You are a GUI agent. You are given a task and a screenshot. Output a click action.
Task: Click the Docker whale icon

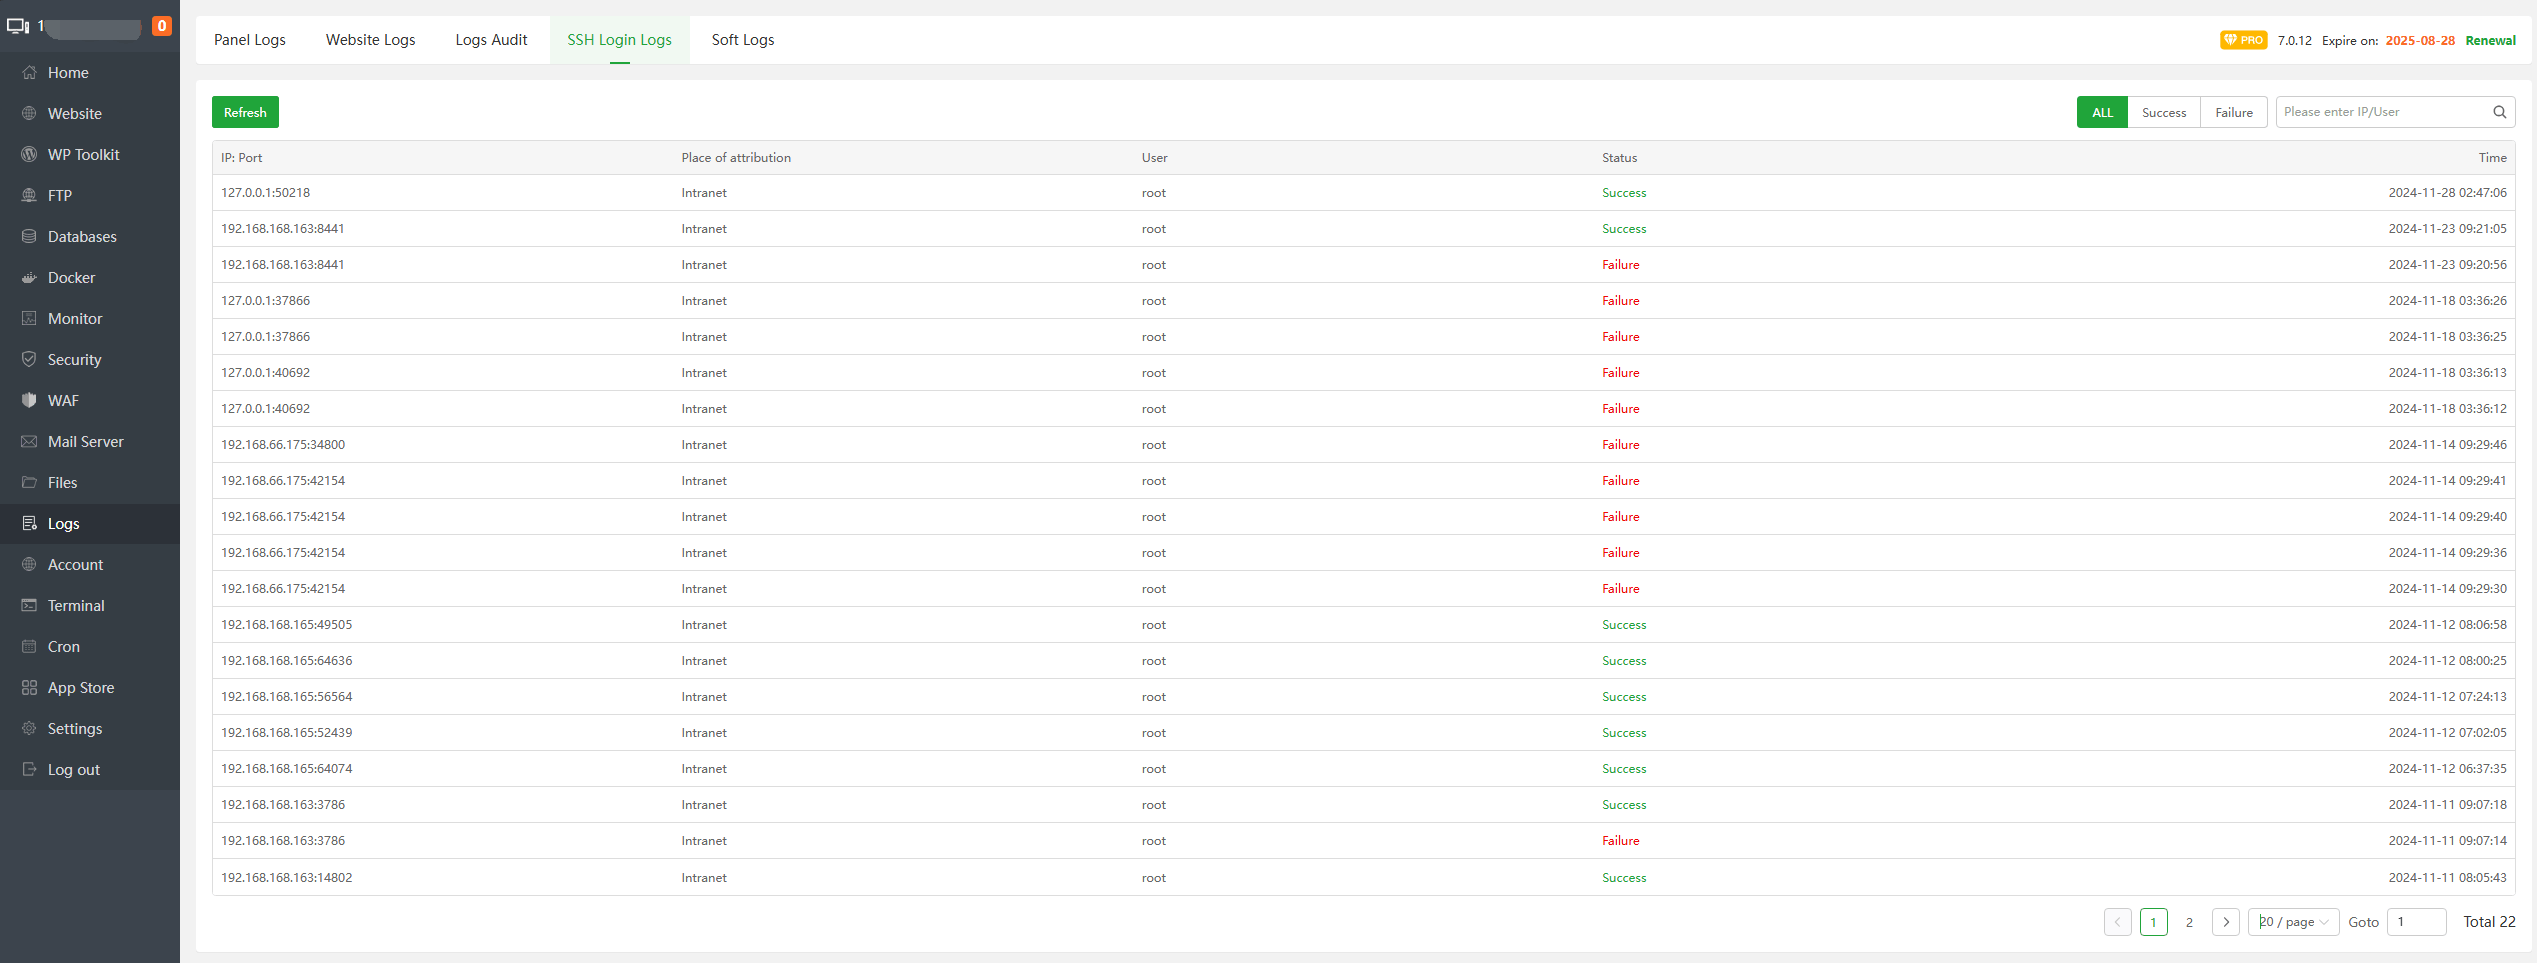[x=29, y=278]
